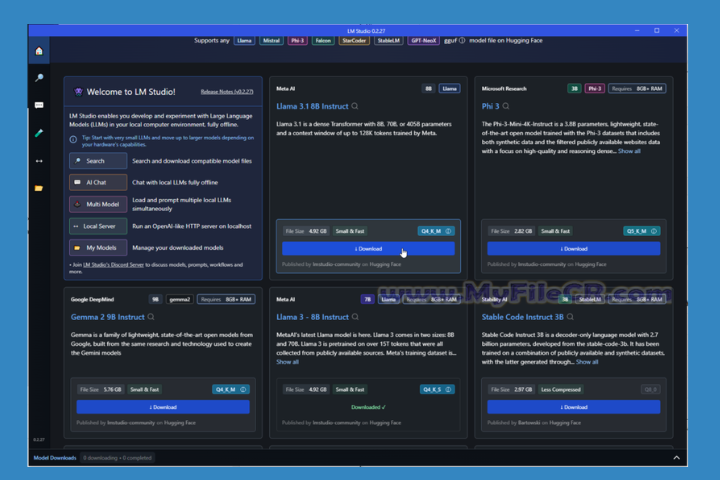Click the Mistral architecture tag

click(271, 40)
